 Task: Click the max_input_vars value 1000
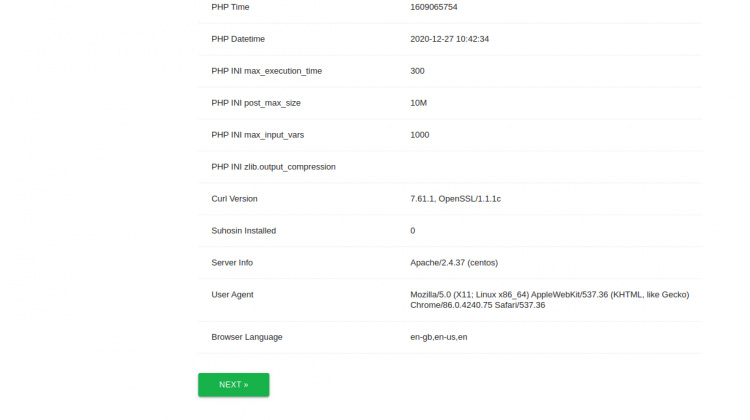point(420,135)
